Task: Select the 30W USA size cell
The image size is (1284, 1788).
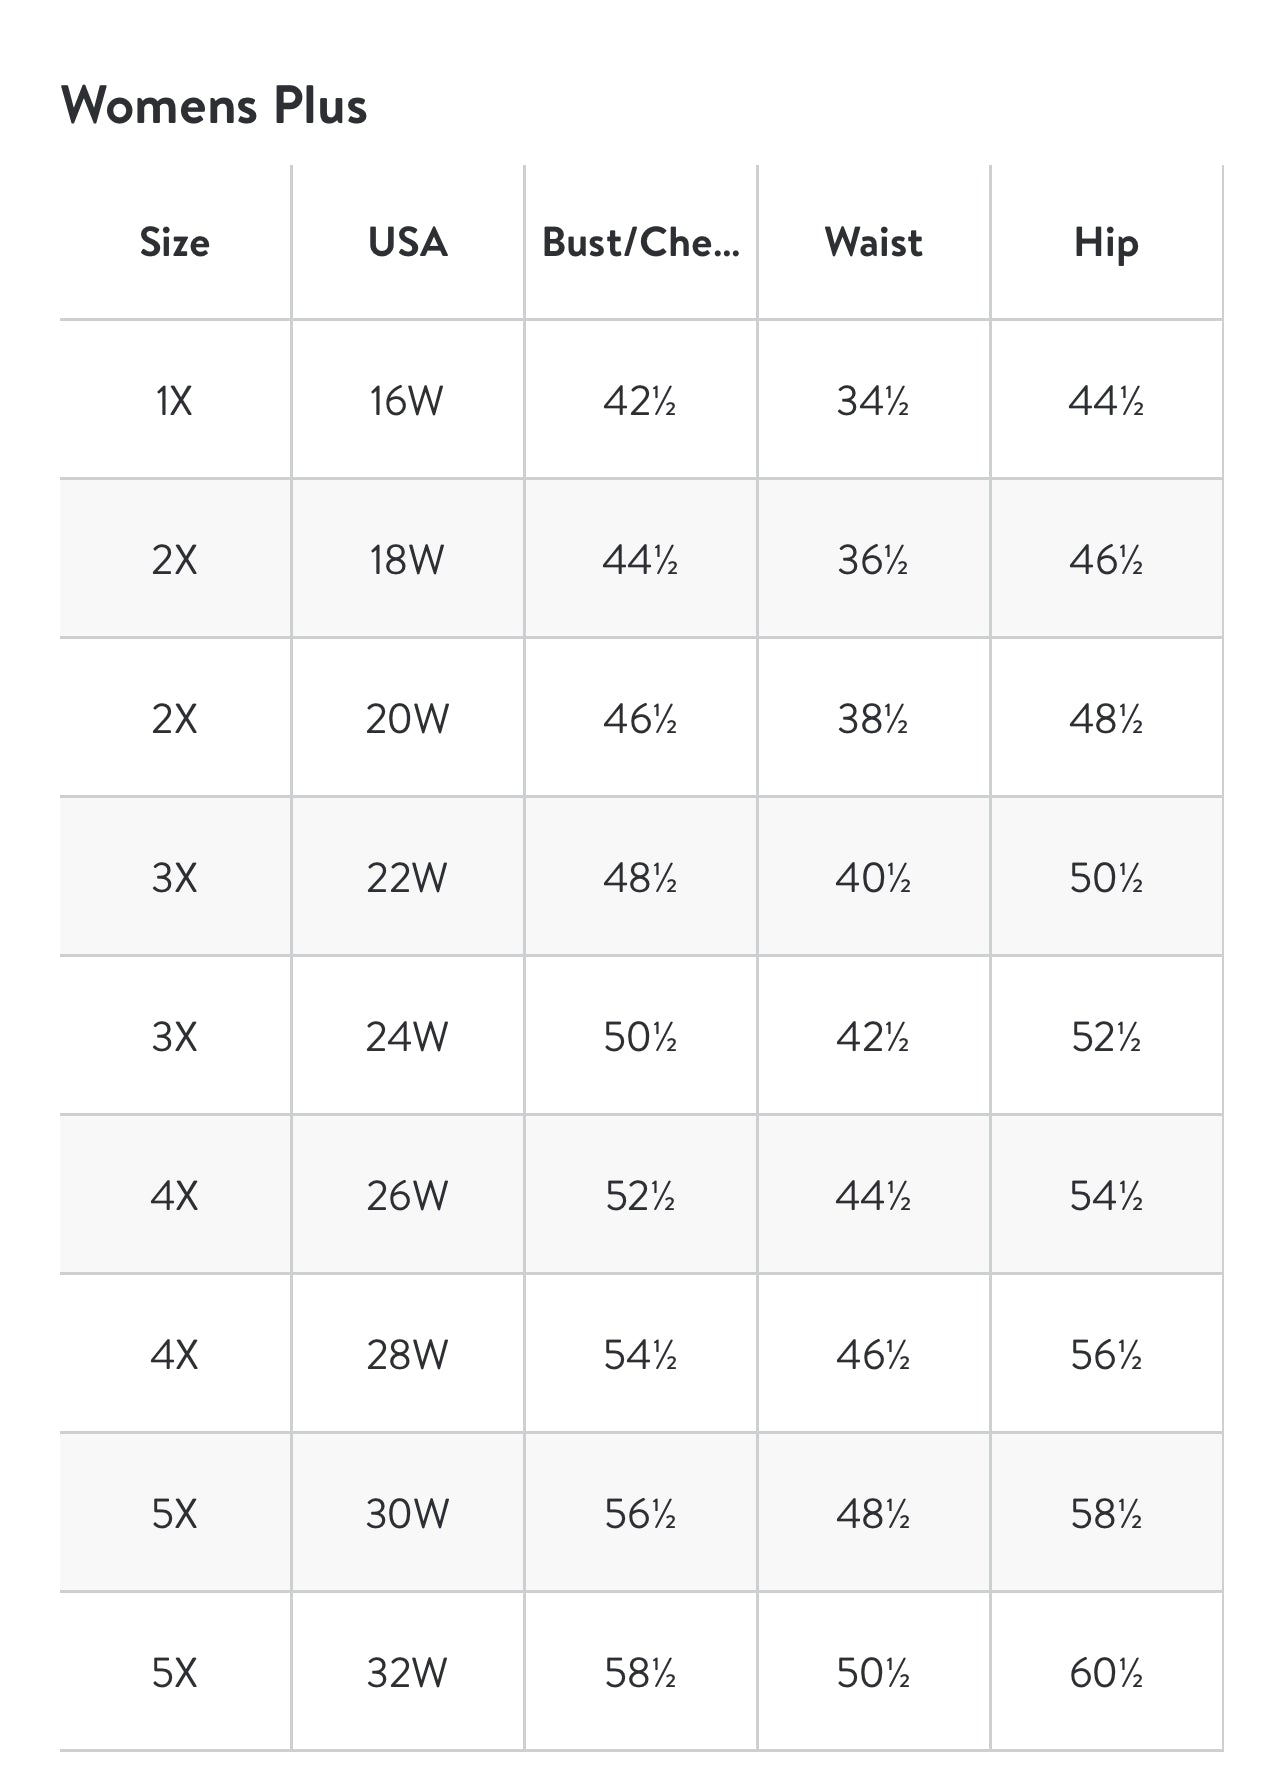Action: tap(407, 1514)
